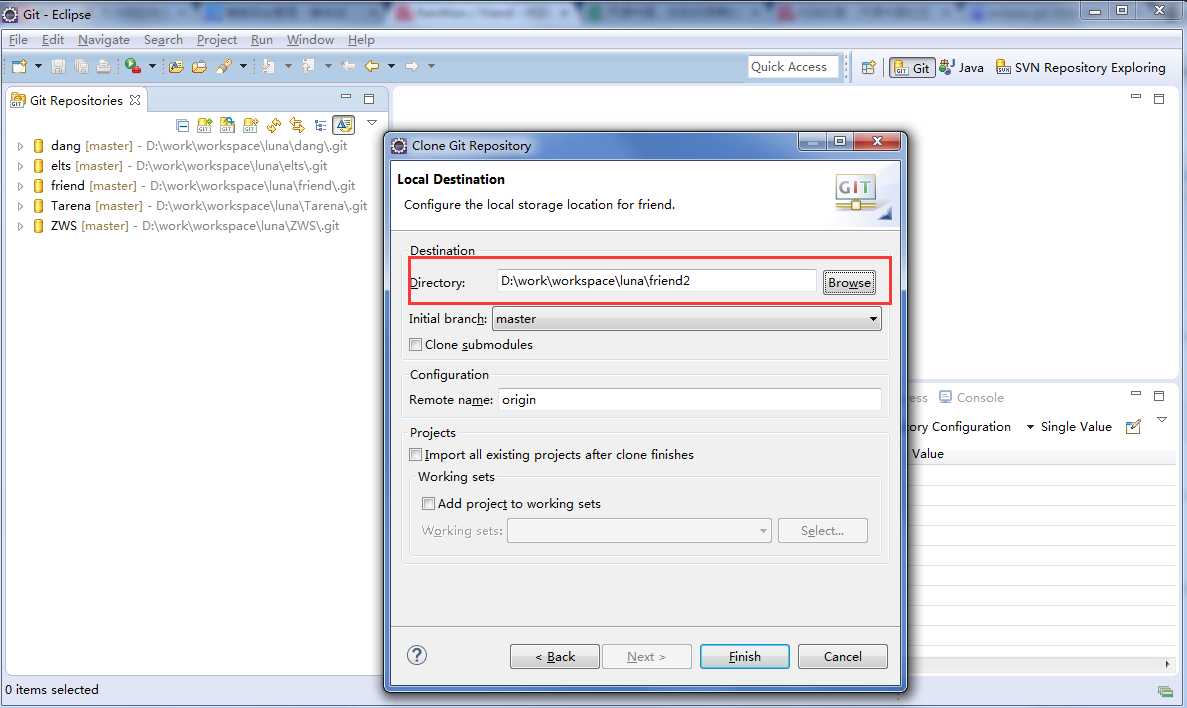Click the Run with red toolbox icon
The image size is (1187, 708).
(x=132, y=67)
